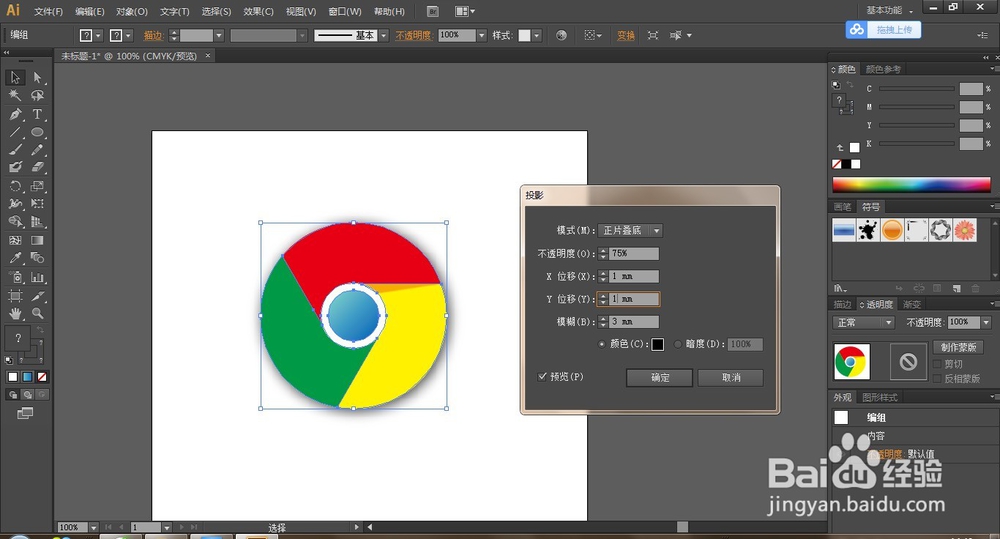
Task: Select the Rotate tool
Action: pyautogui.click(x=15, y=186)
